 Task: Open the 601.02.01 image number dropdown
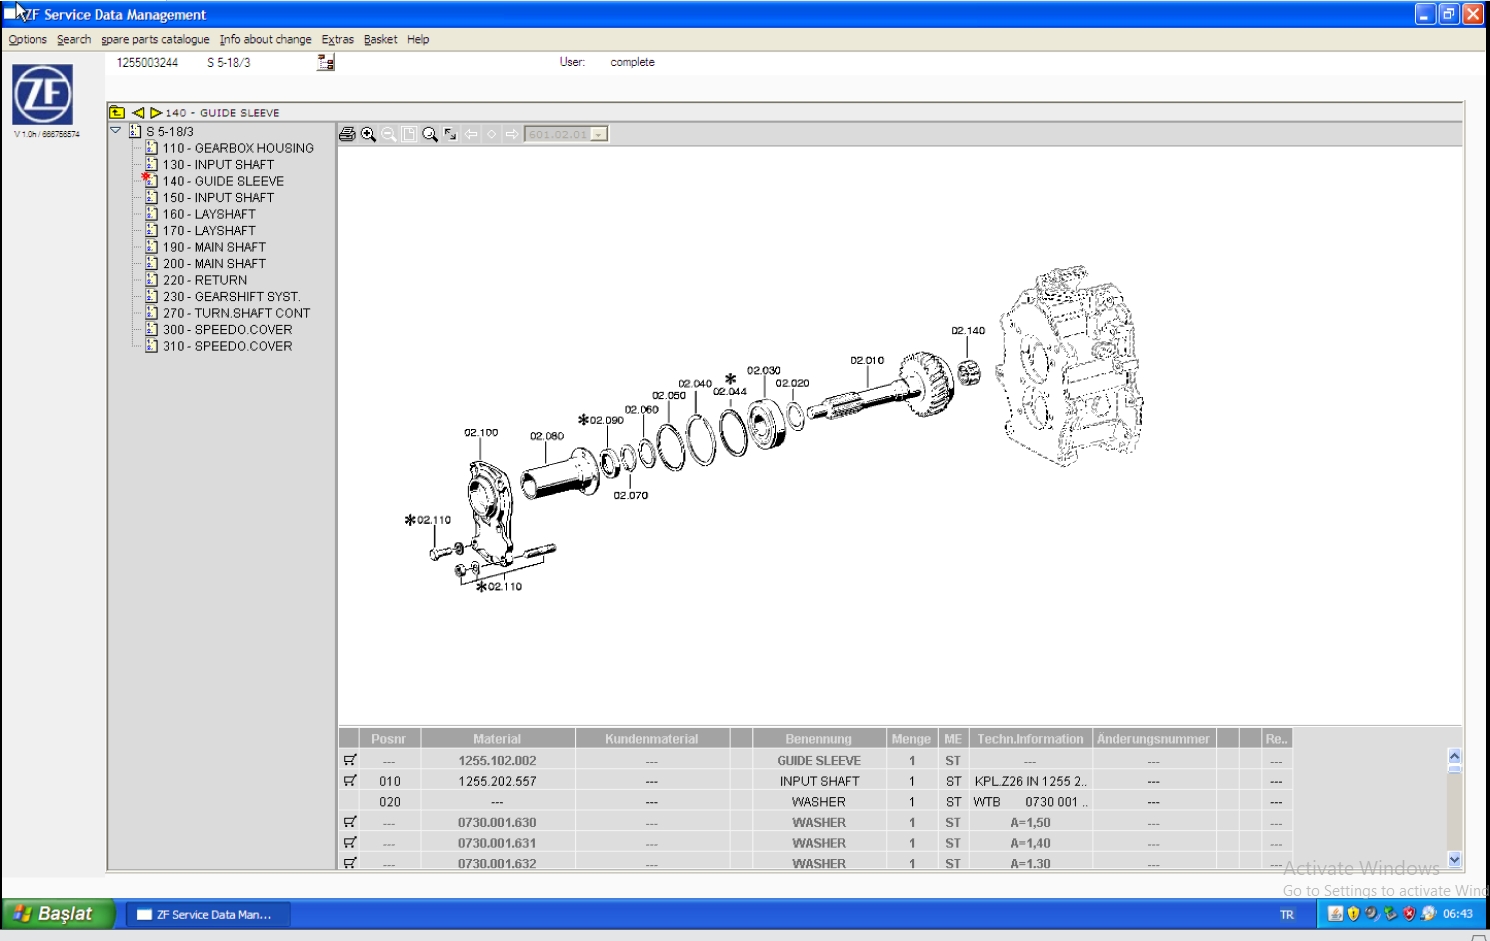597,133
